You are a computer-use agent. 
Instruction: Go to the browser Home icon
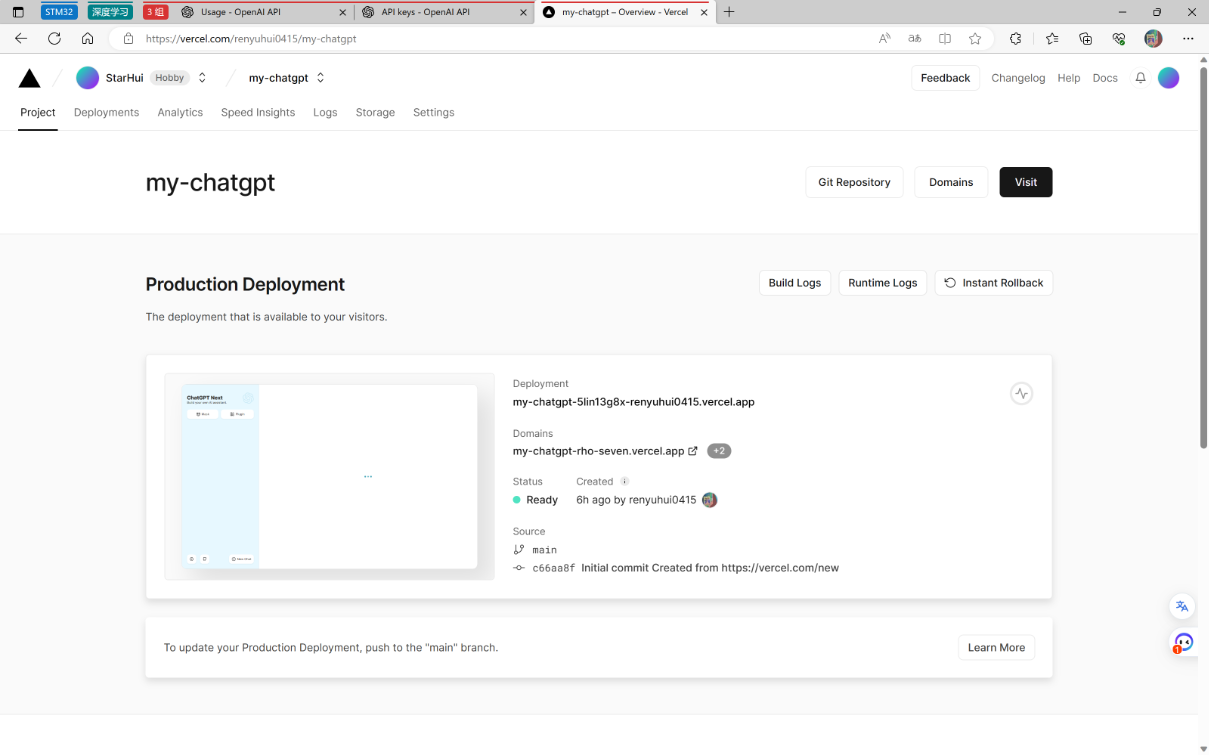(x=88, y=38)
